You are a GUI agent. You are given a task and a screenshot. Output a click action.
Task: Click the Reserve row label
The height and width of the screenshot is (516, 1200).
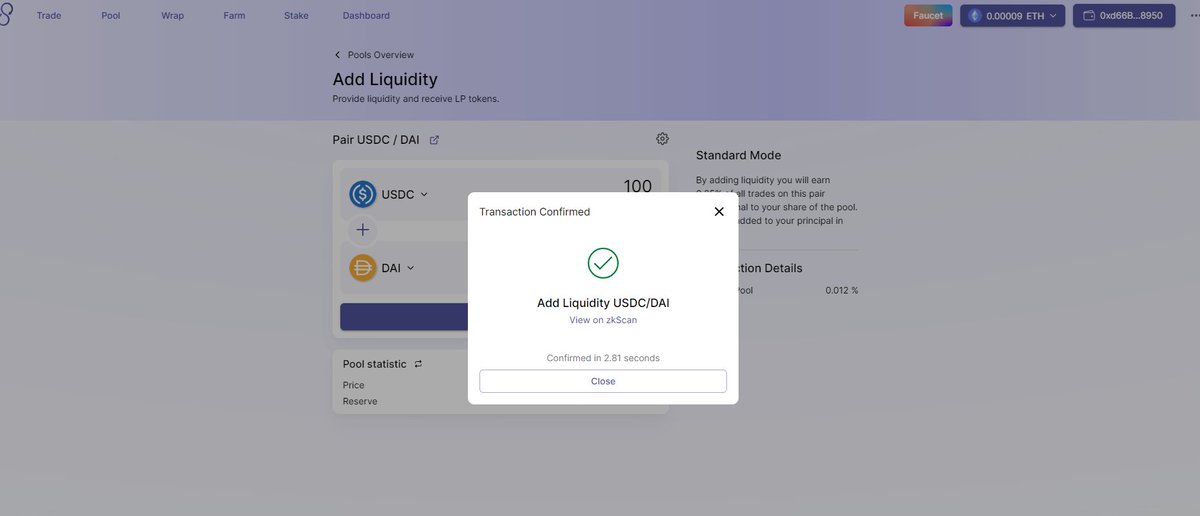tap(360, 401)
